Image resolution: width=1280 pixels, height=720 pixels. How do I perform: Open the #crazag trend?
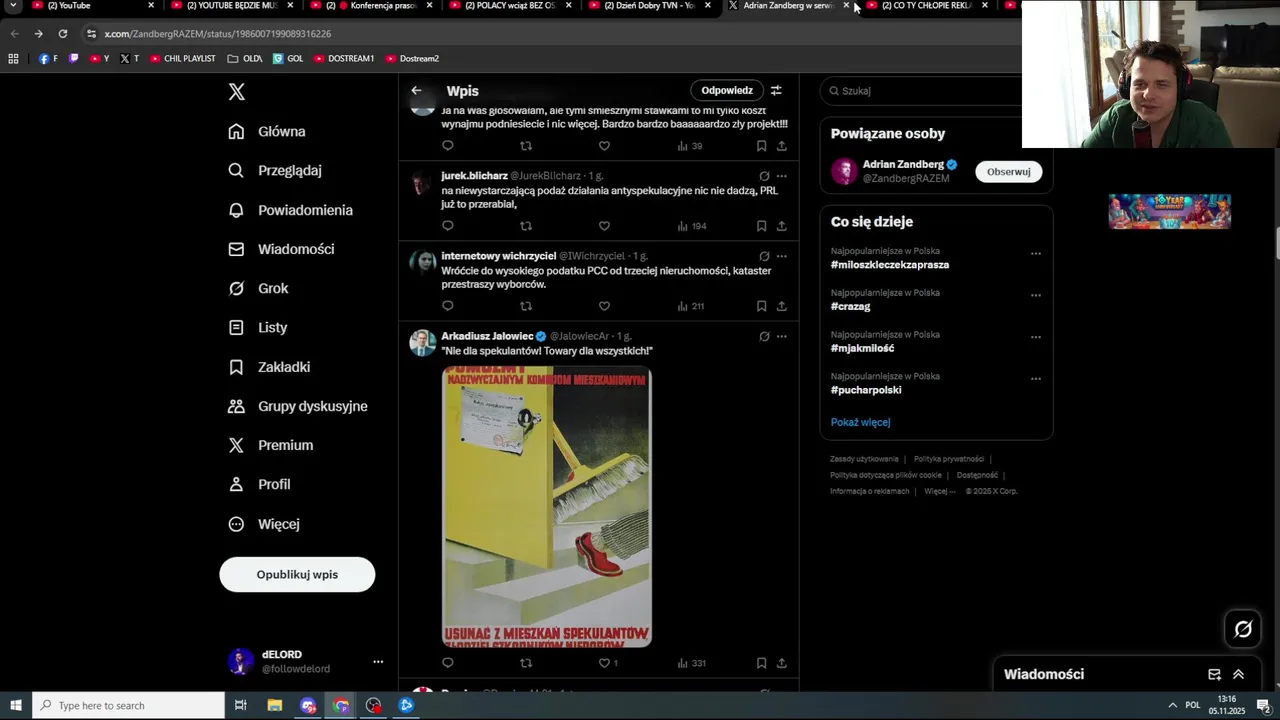tap(851, 307)
